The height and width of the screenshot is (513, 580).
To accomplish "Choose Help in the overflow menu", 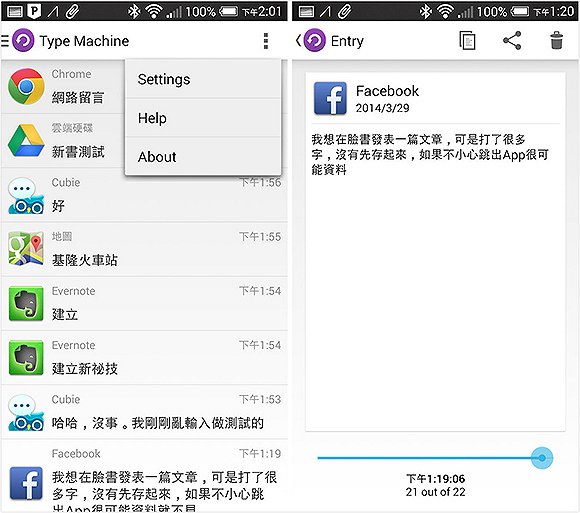I will [x=203, y=118].
